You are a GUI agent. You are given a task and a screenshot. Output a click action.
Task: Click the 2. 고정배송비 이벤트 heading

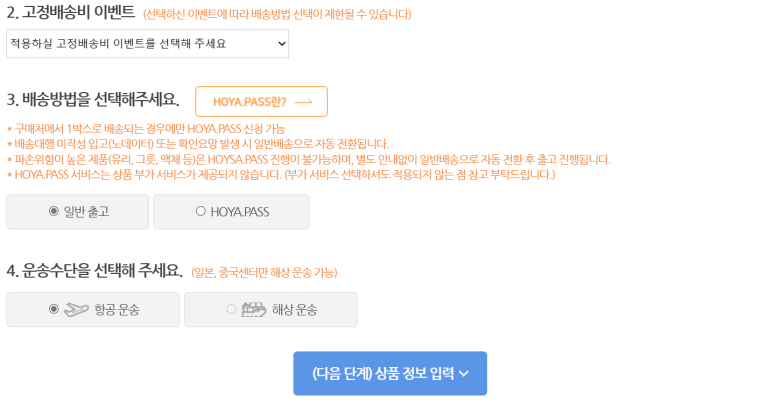71,12
